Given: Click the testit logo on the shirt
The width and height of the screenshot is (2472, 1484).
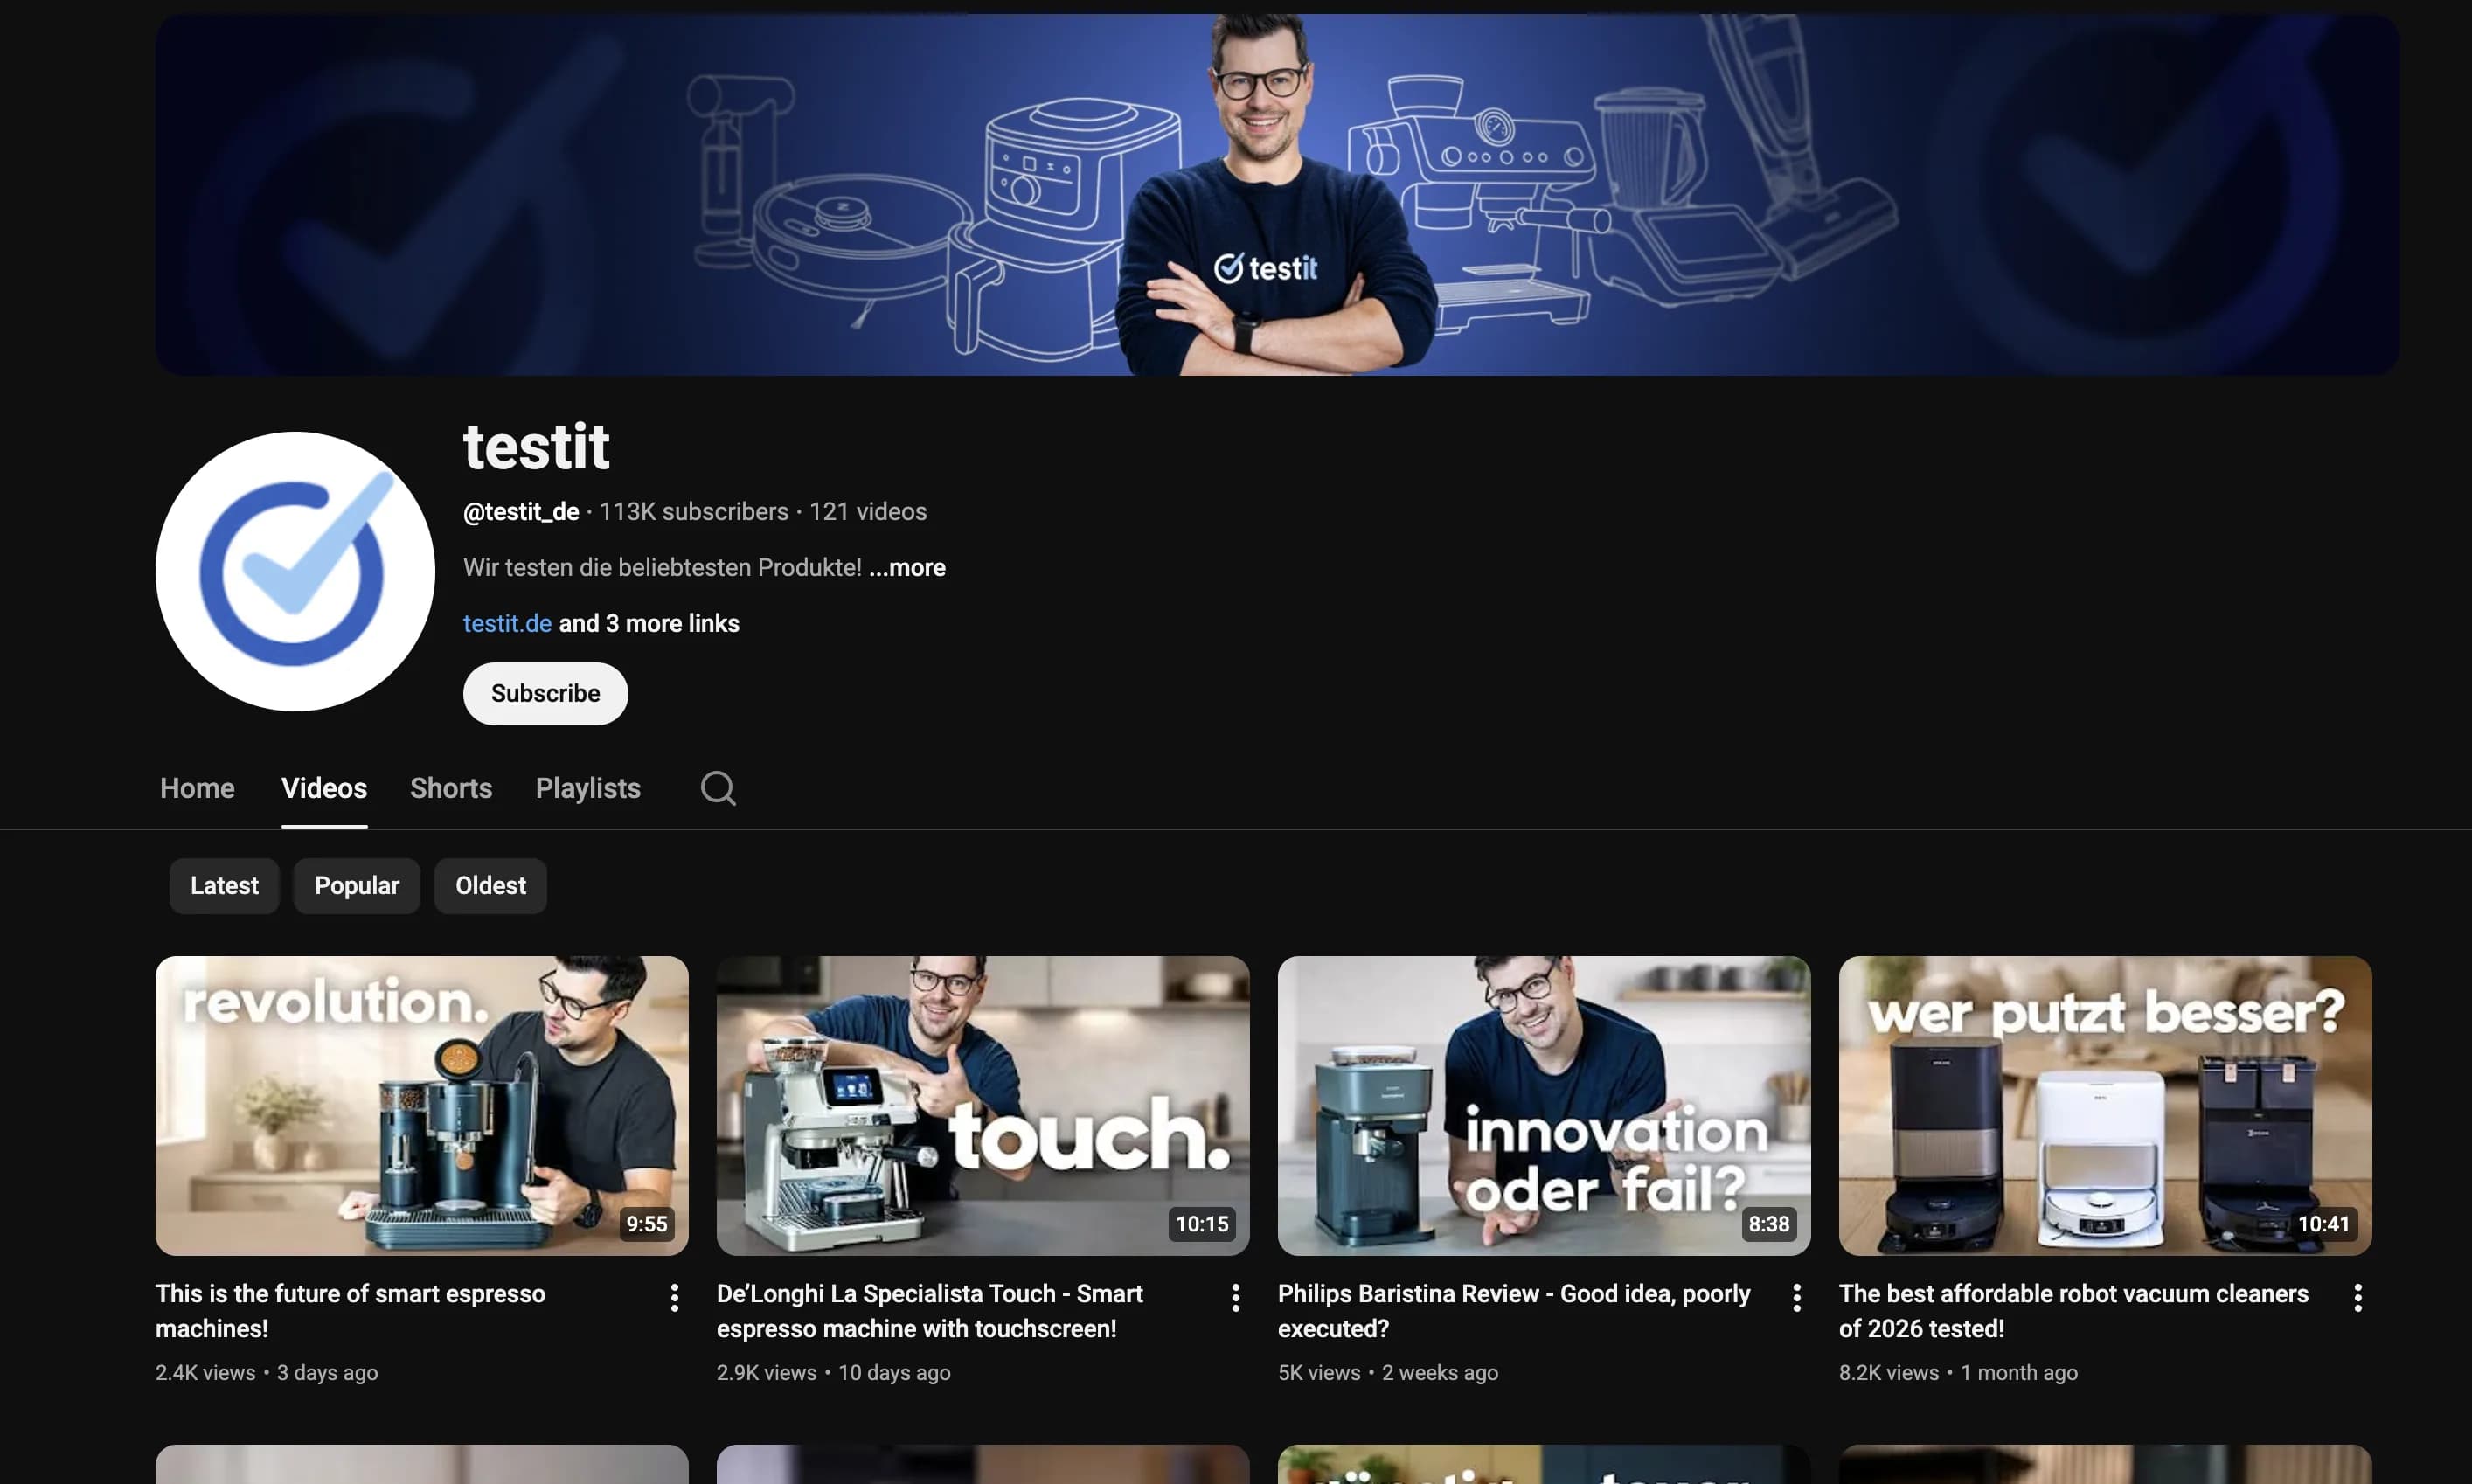Looking at the screenshot, I should click(x=1268, y=267).
